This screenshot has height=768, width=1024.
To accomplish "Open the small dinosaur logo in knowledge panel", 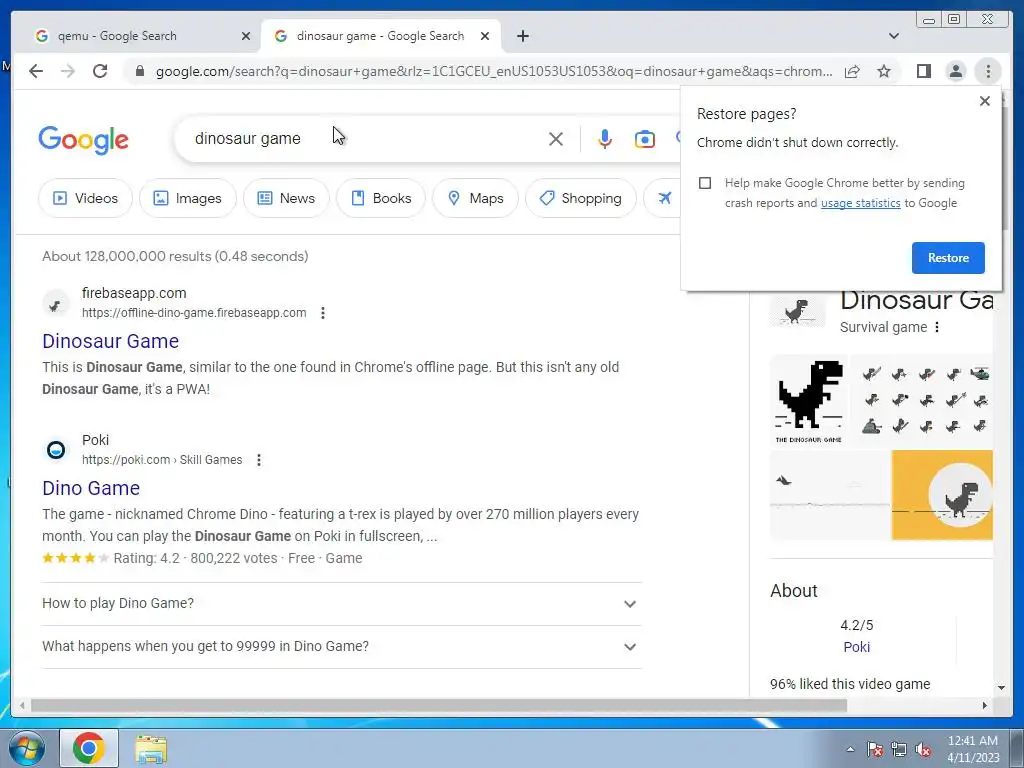I will 797,310.
